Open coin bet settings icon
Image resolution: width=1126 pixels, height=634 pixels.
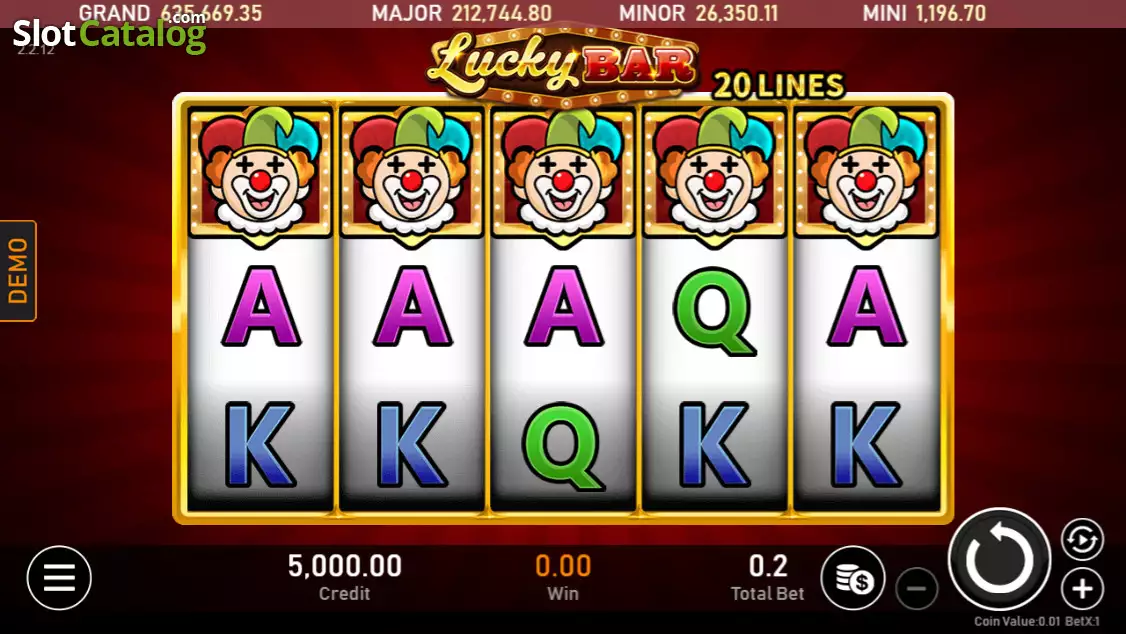click(853, 578)
